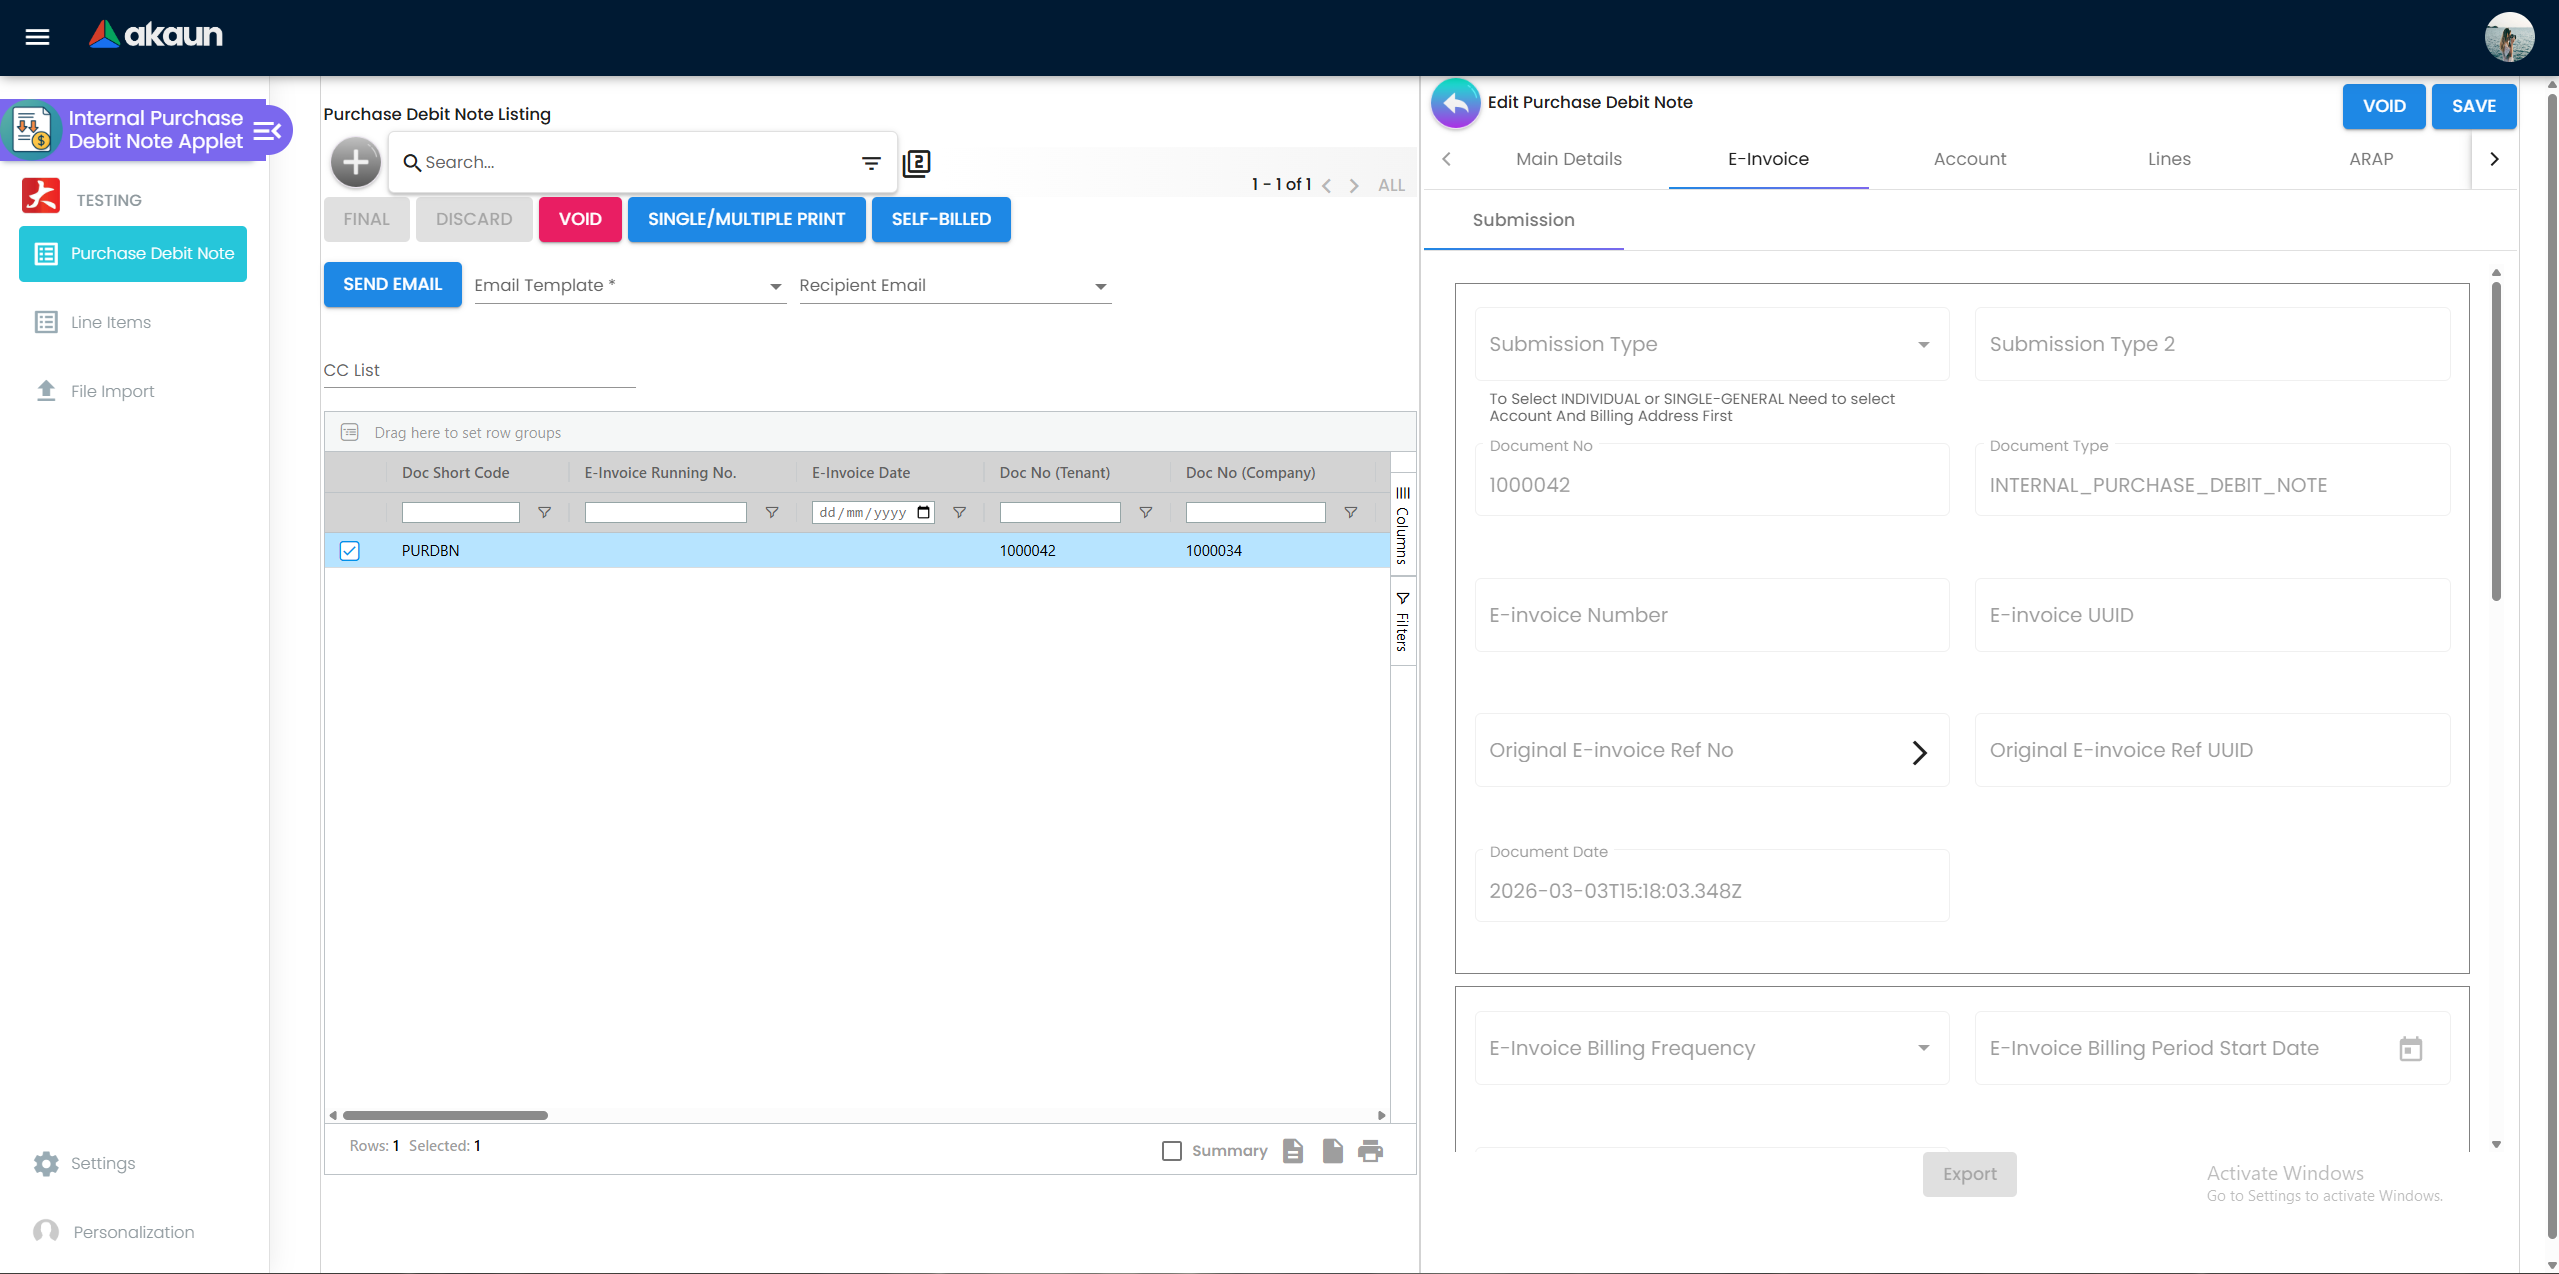Click the SELF-BILLED button
This screenshot has width=2559, height=1274.
pyautogui.click(x=940, y=219)
